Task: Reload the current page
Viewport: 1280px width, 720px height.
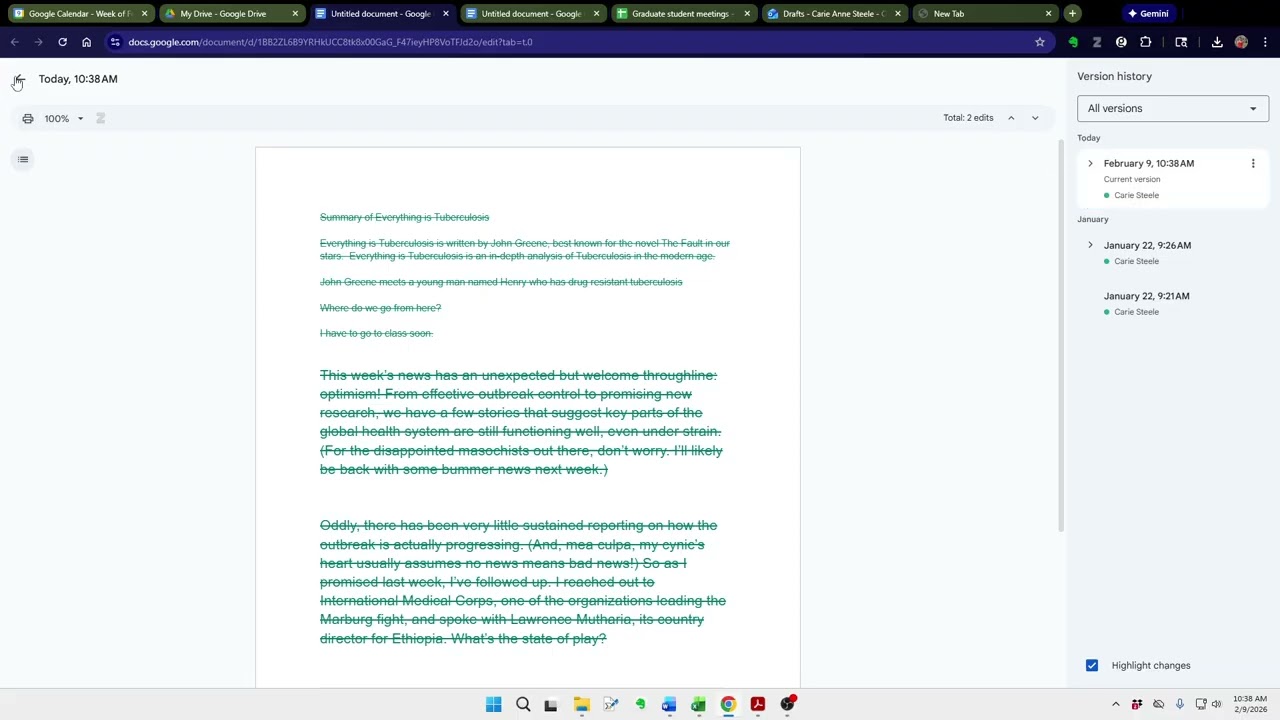Action: pyautogui.click(x=62, y=42)
